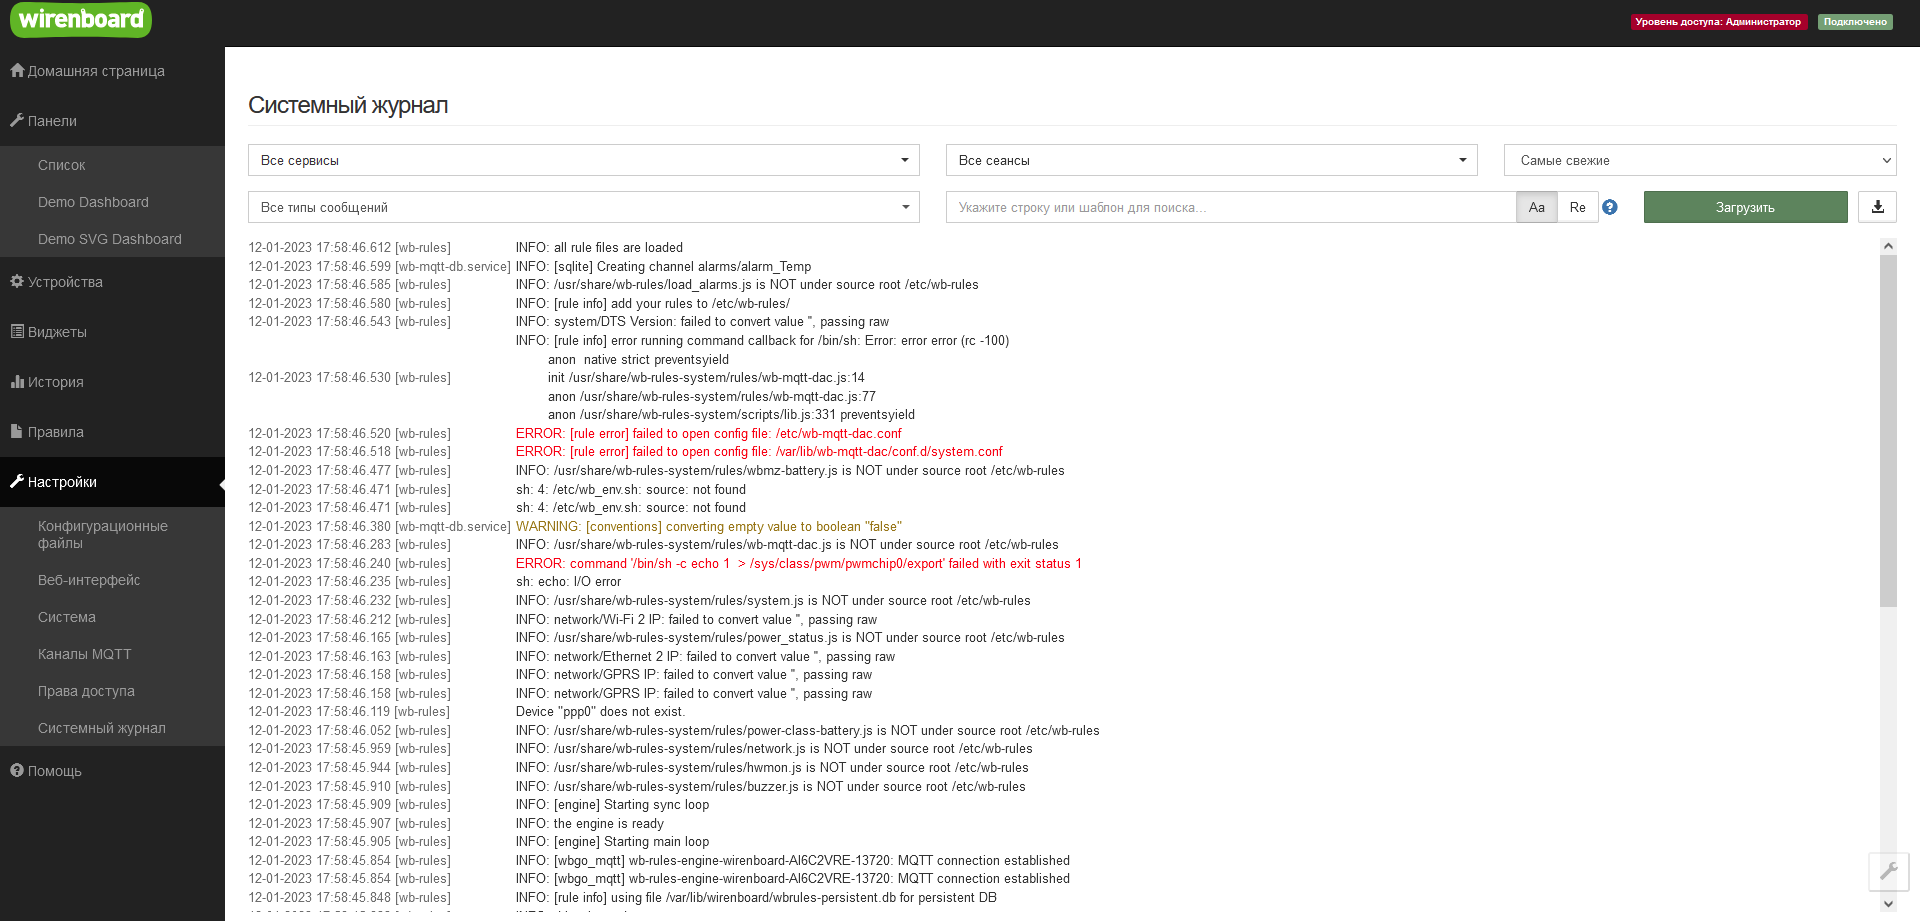Open Widgets section with list icon
The width and height of the screenshot is (1920, 921).
coord(17,332)
